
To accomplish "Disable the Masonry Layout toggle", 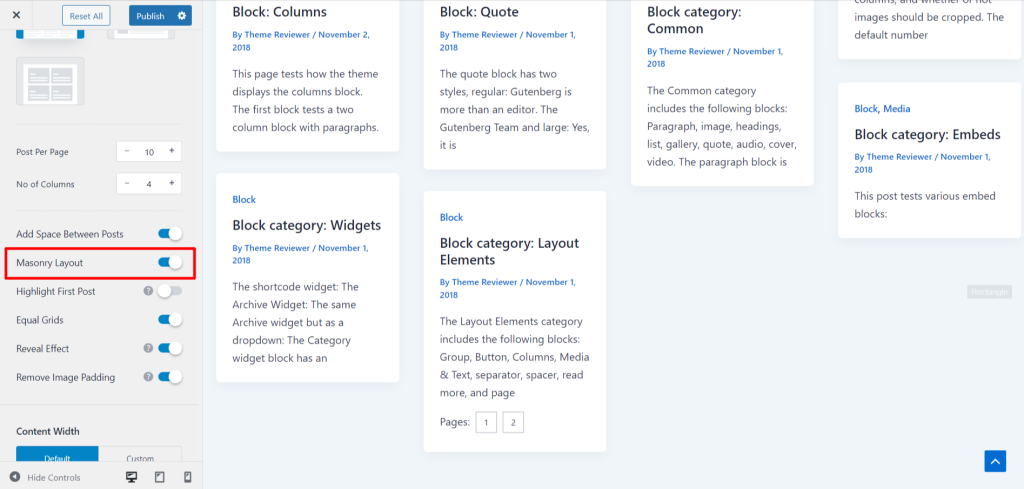I will coord(170,262).
